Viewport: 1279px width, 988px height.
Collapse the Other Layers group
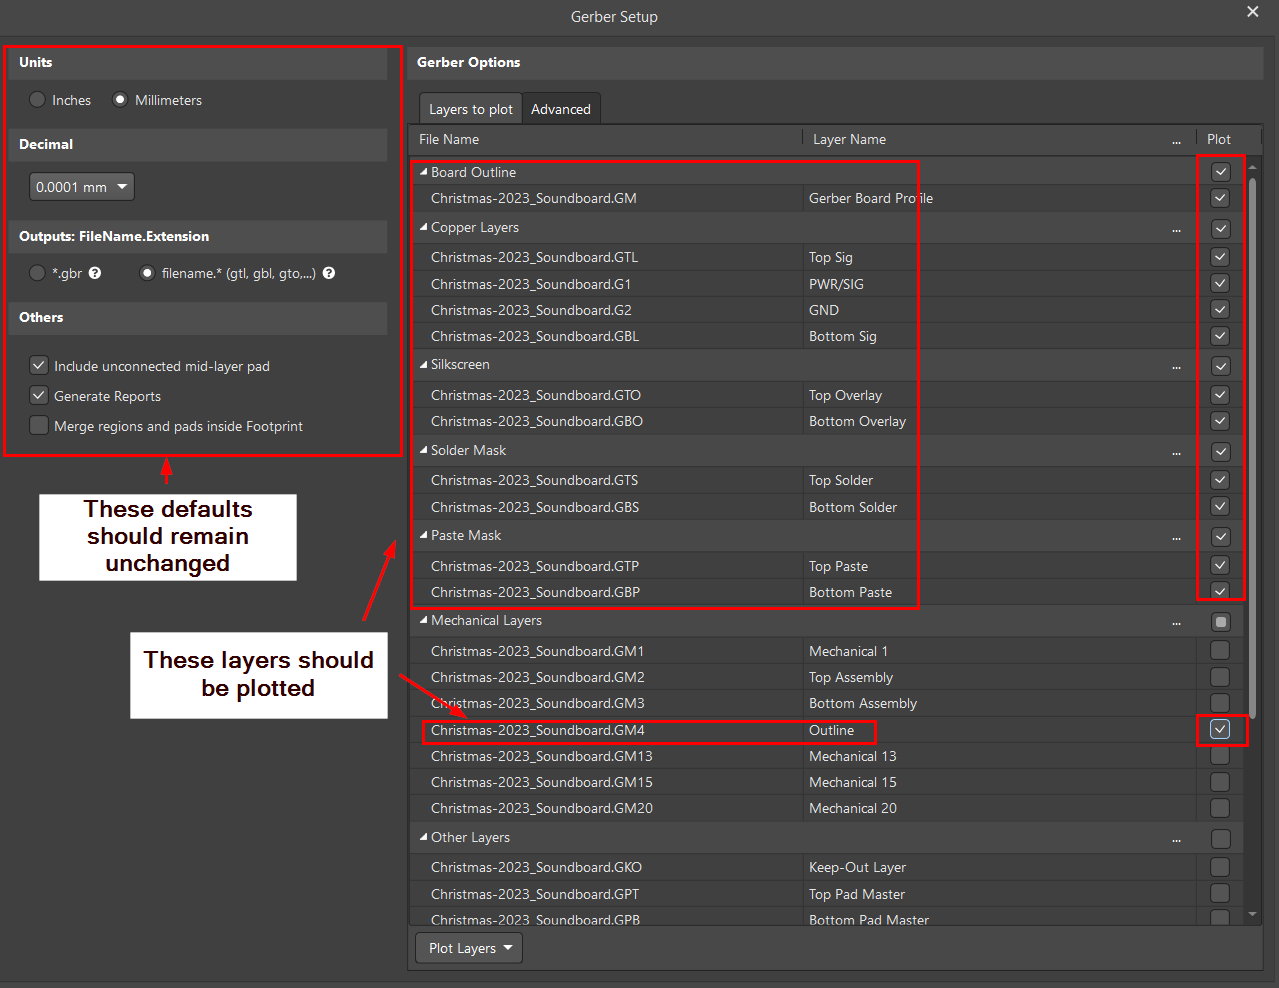tap(424, 837)
